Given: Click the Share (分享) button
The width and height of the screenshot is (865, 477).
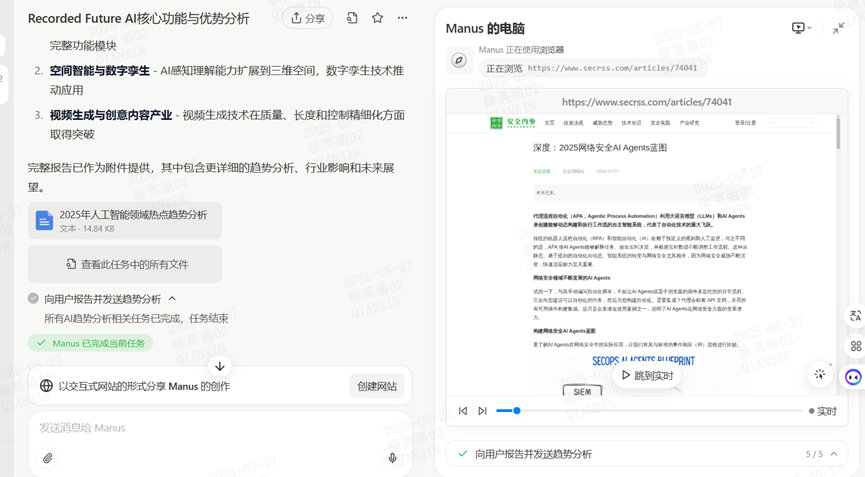Looking at the screenshot, I should tap(308, 18).
